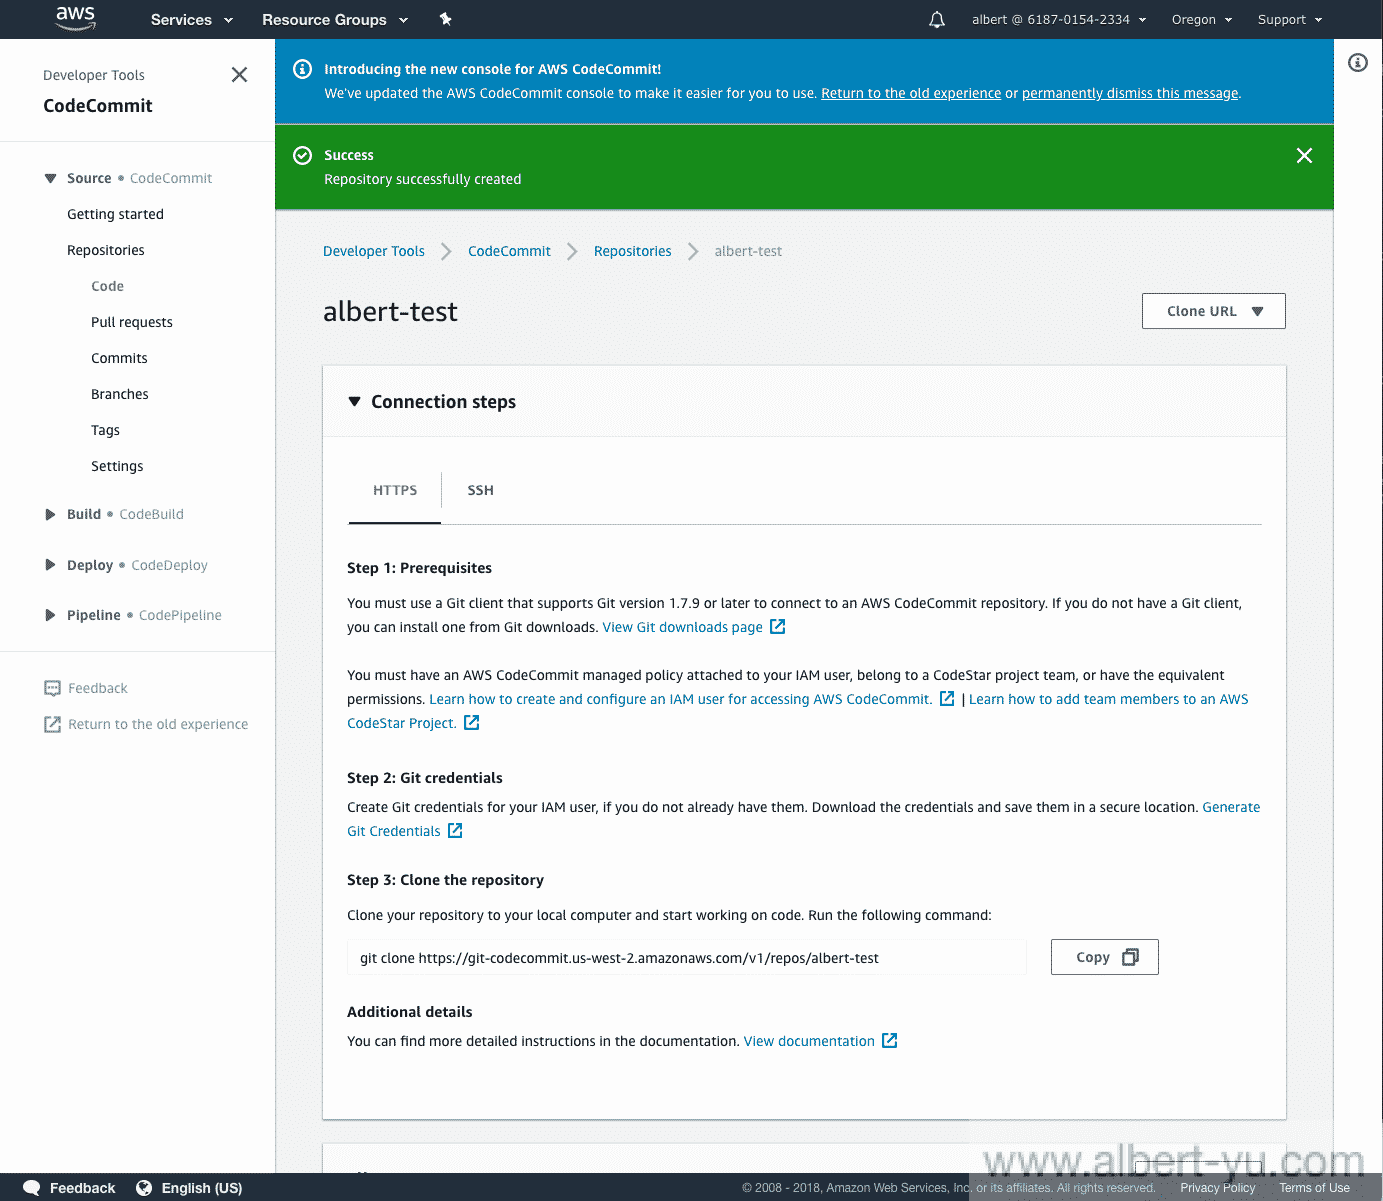
Task: Open Settings in sidebar
Action: pyautogui.click(x=117, y=466)
